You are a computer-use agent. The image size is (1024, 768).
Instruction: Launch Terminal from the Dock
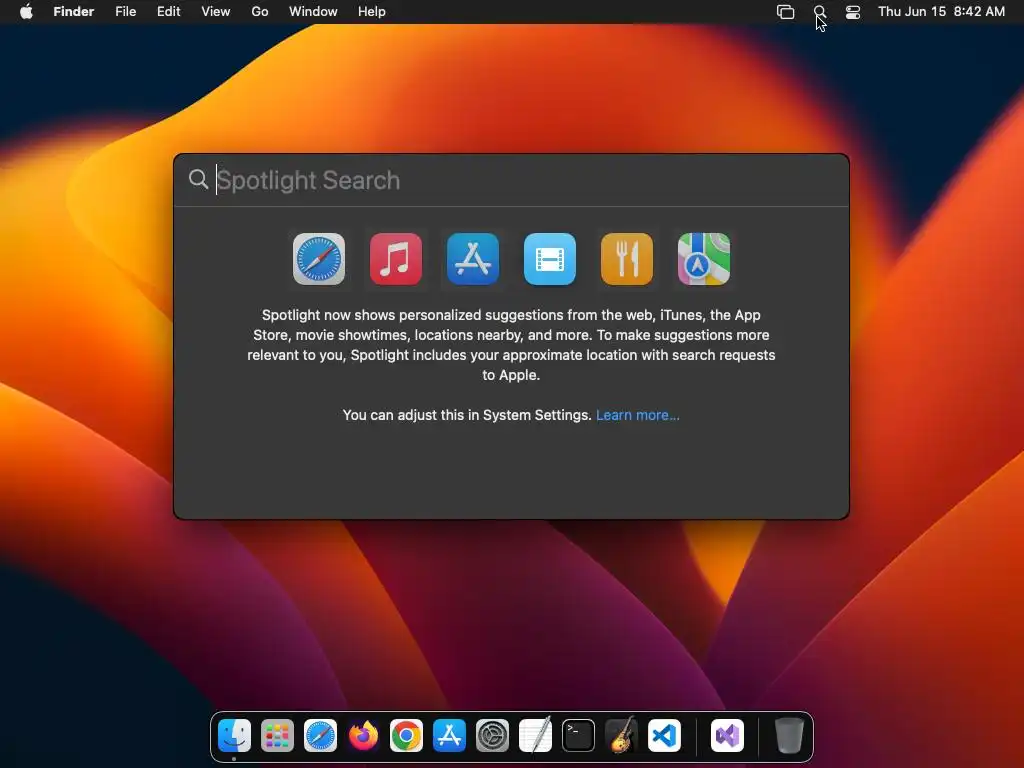pyautogui.click(x=579, y=735)
